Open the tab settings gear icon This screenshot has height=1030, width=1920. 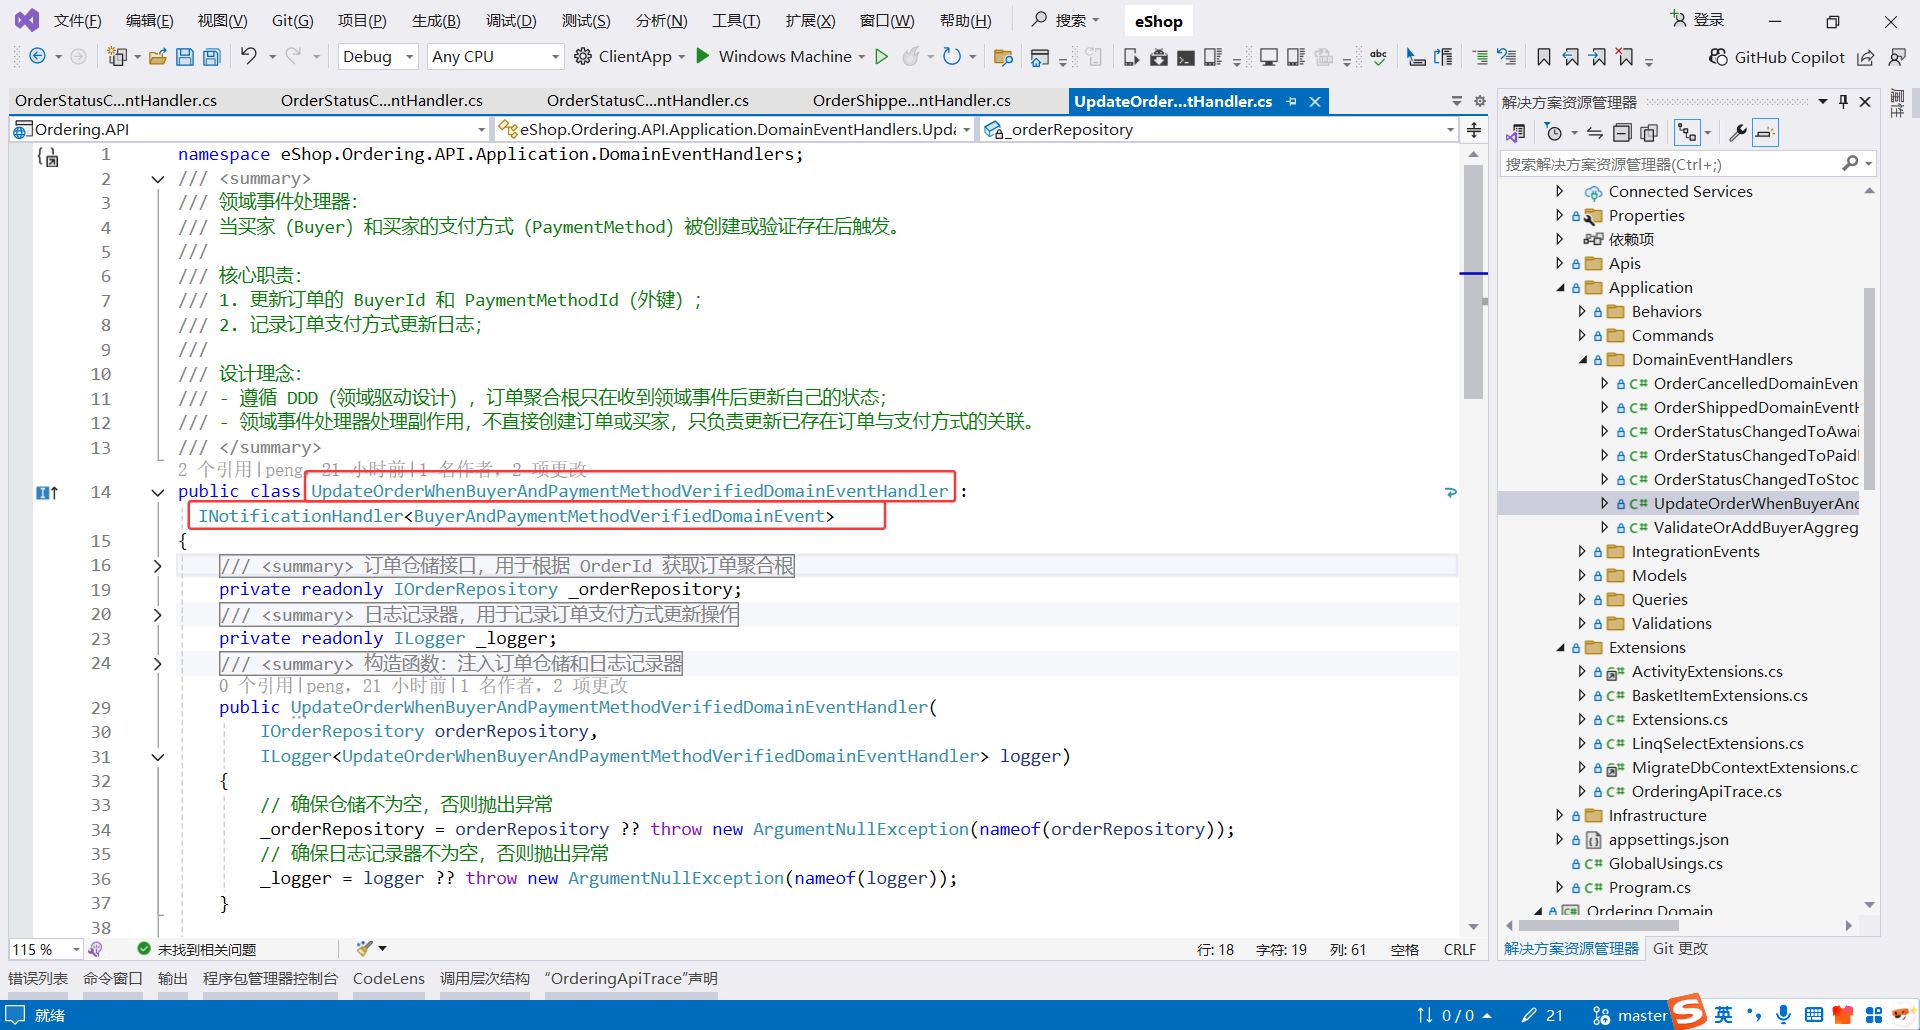[1480, 101]
